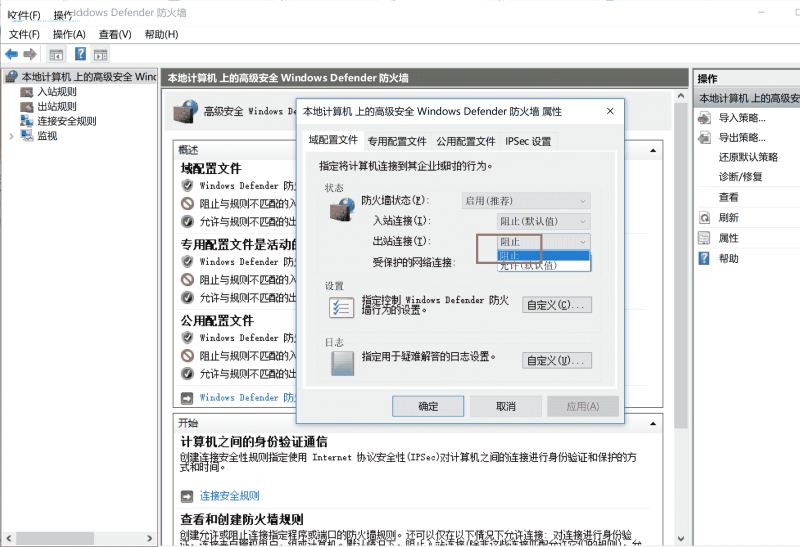The width and height of the screenshot is (800, 547).
Task: Click the 属性 properties icon
Action: [x=704, y=238]
